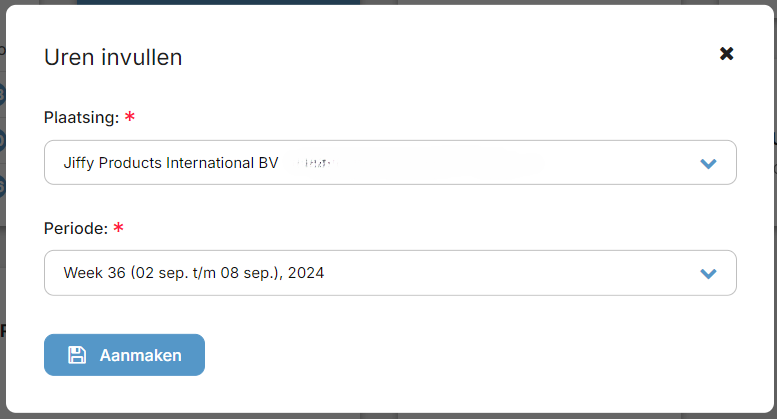Image resolution: width=777 pixels, height=419 pixels.
Task: Select the Jiffy Products International BV field
Action: pyautogui.click(x=390, y=162)
